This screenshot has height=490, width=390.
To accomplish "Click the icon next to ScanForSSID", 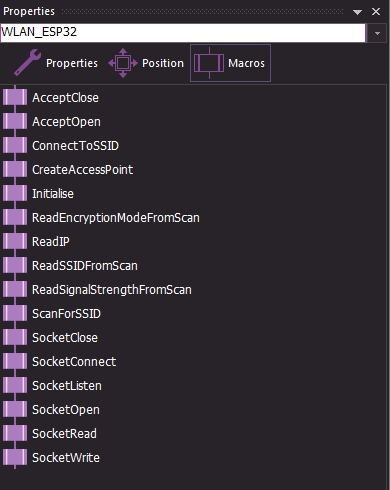I will [x=15, y=314].
